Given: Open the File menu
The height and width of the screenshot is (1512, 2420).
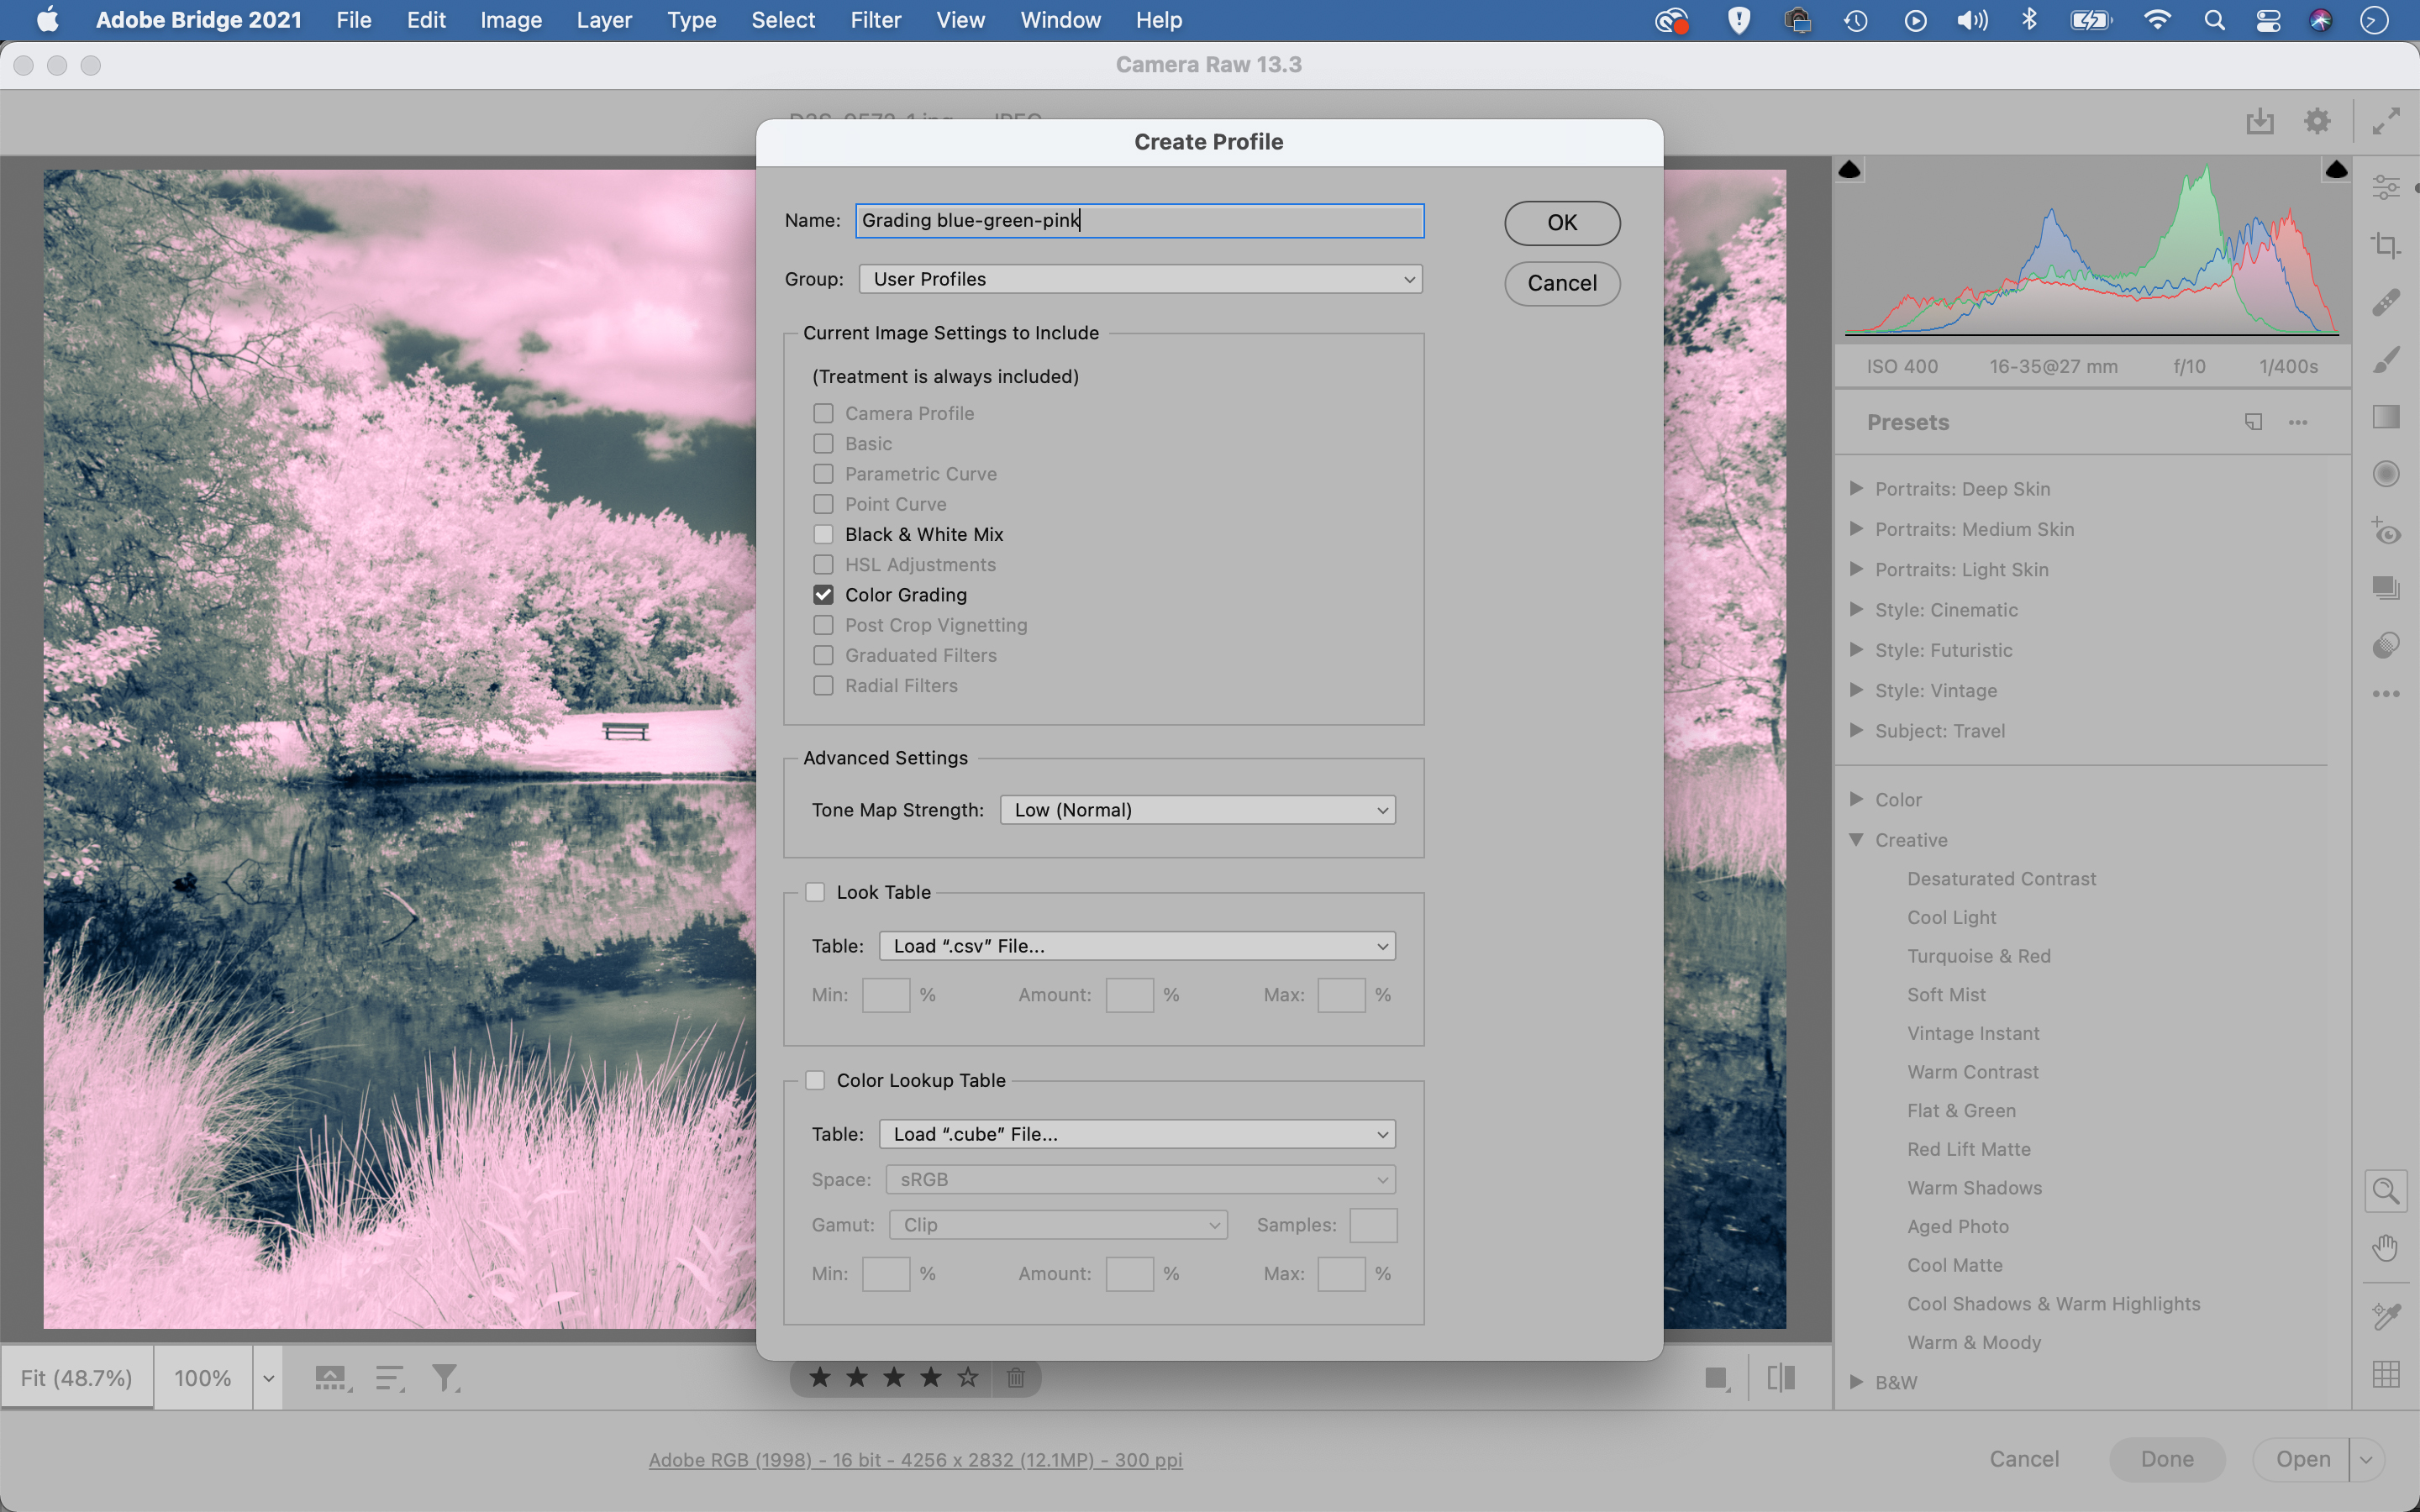Looking at the screenshot, I should tap(354, 20).
